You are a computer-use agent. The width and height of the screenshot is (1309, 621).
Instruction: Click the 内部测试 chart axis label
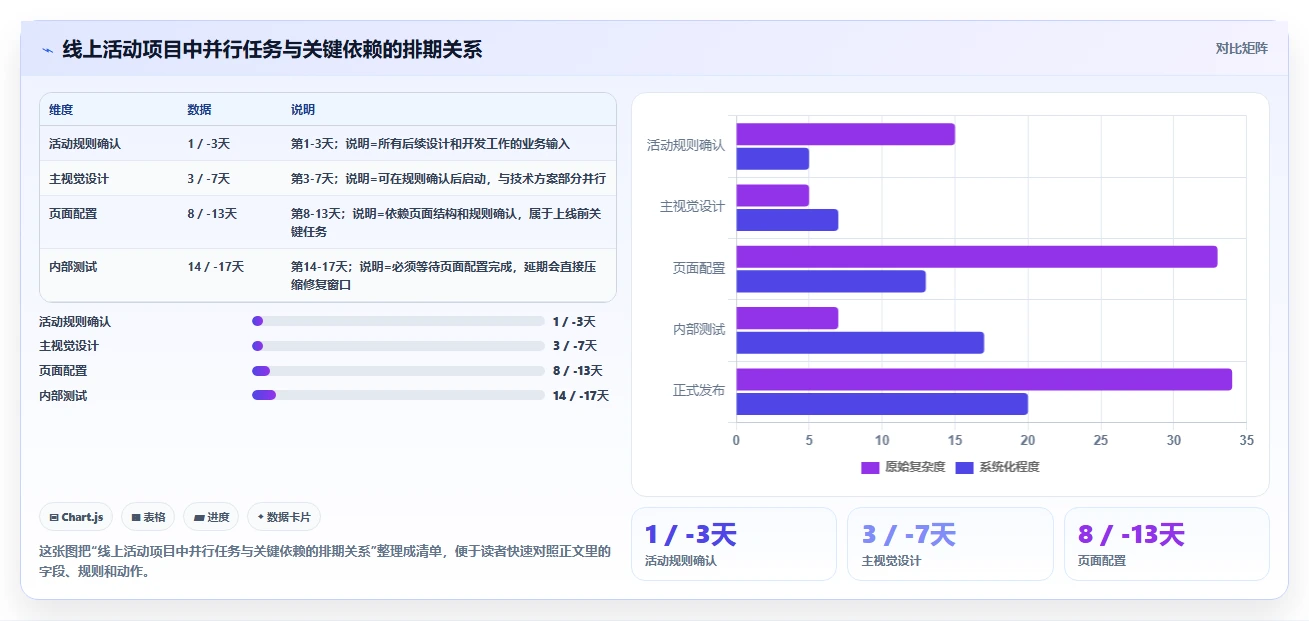699,329
